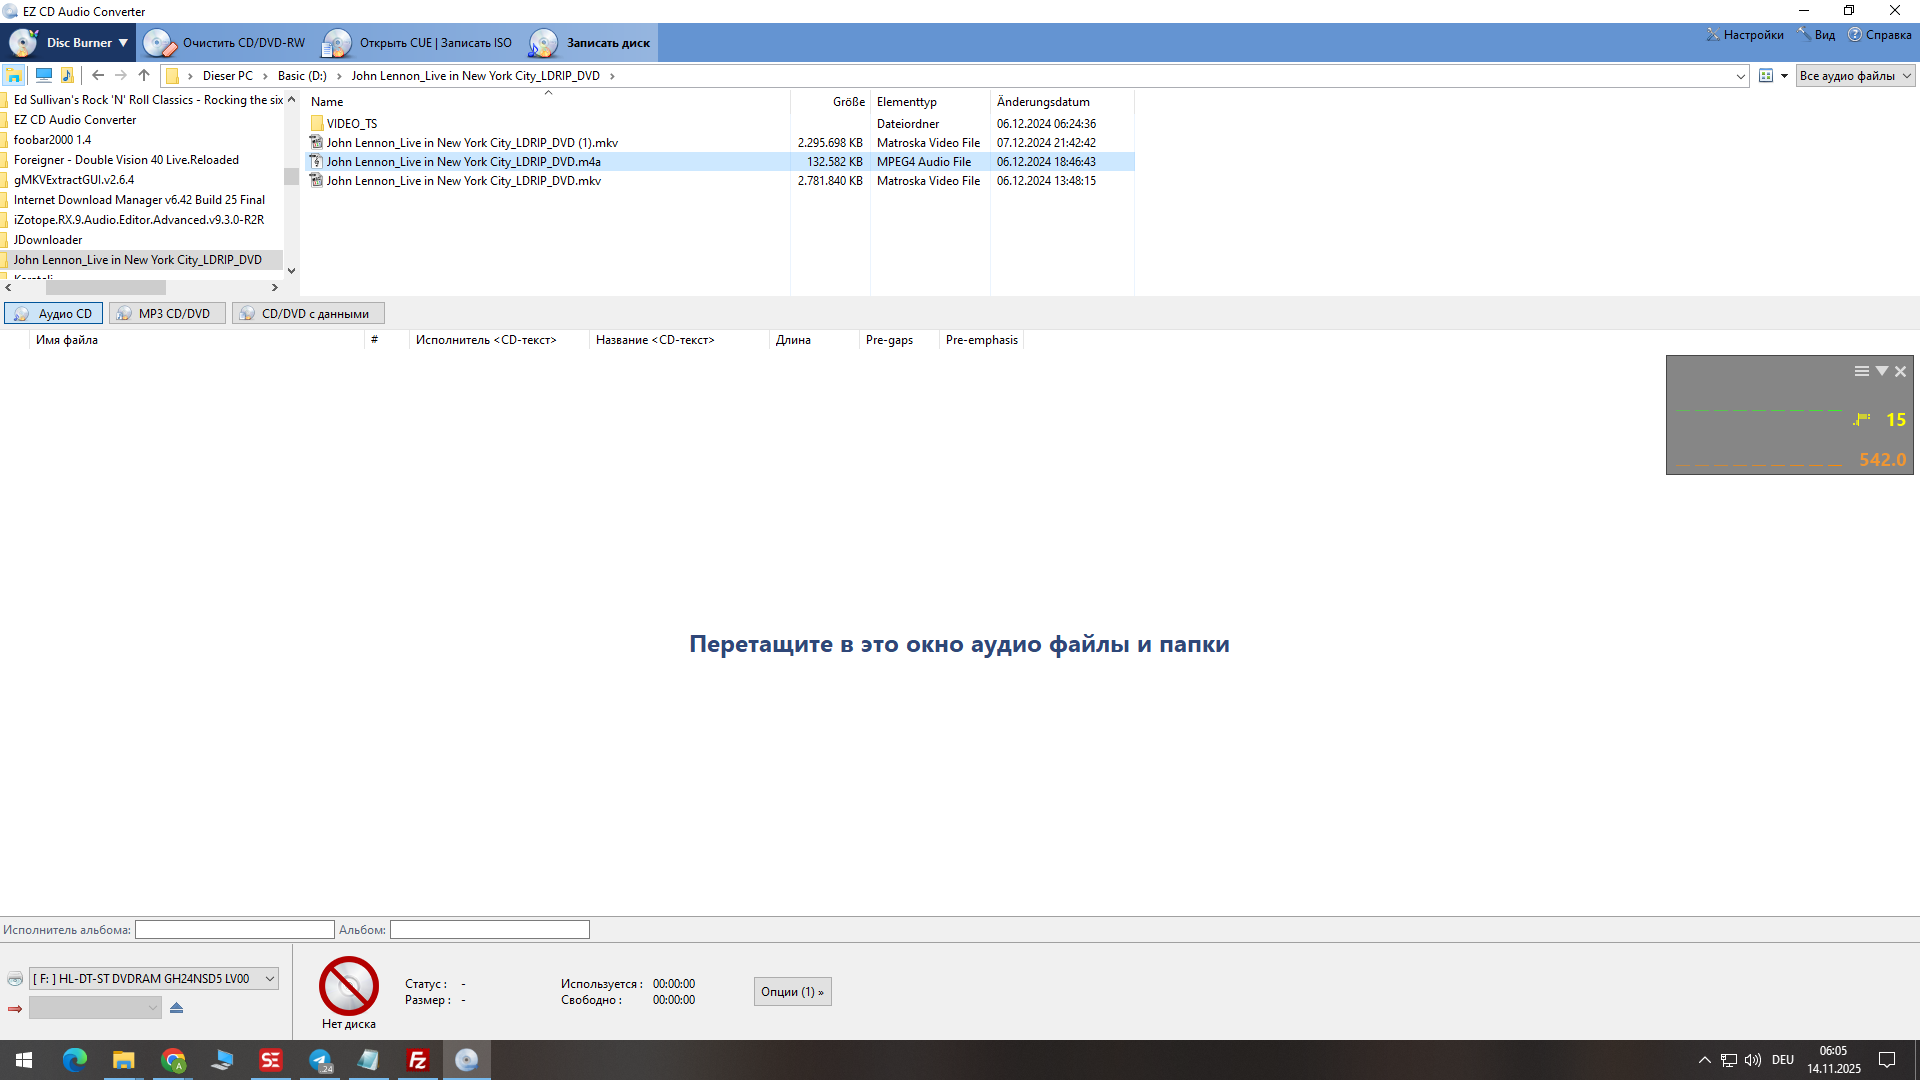The image size is (1920, 1080).
Task: Open Все аудио файлы filter dropdown
Action: point(1855,76)
